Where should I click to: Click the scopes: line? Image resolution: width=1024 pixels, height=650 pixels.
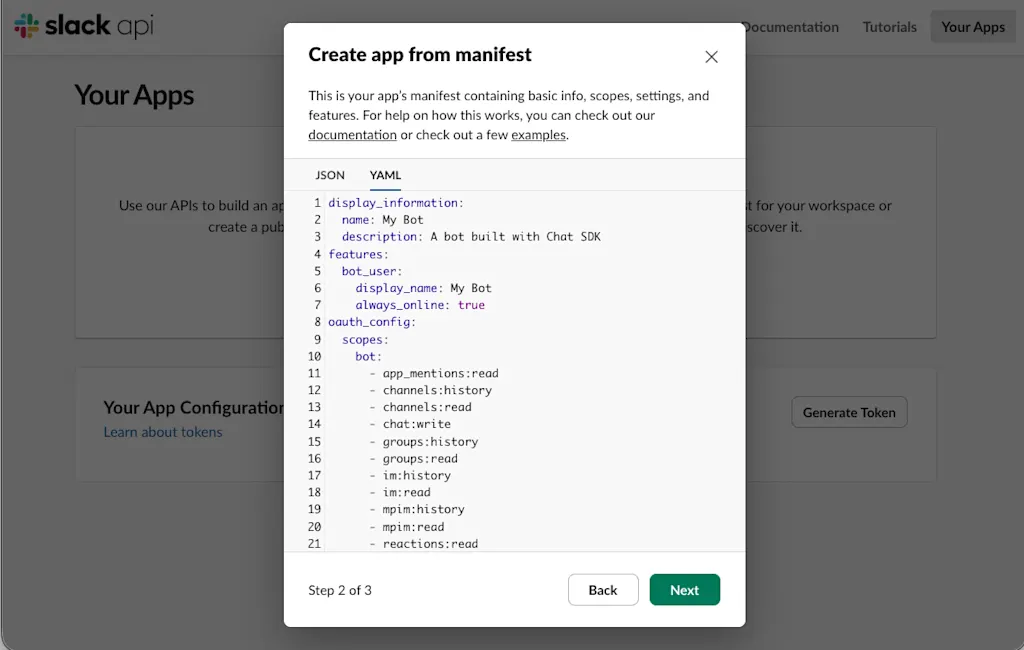365,340
